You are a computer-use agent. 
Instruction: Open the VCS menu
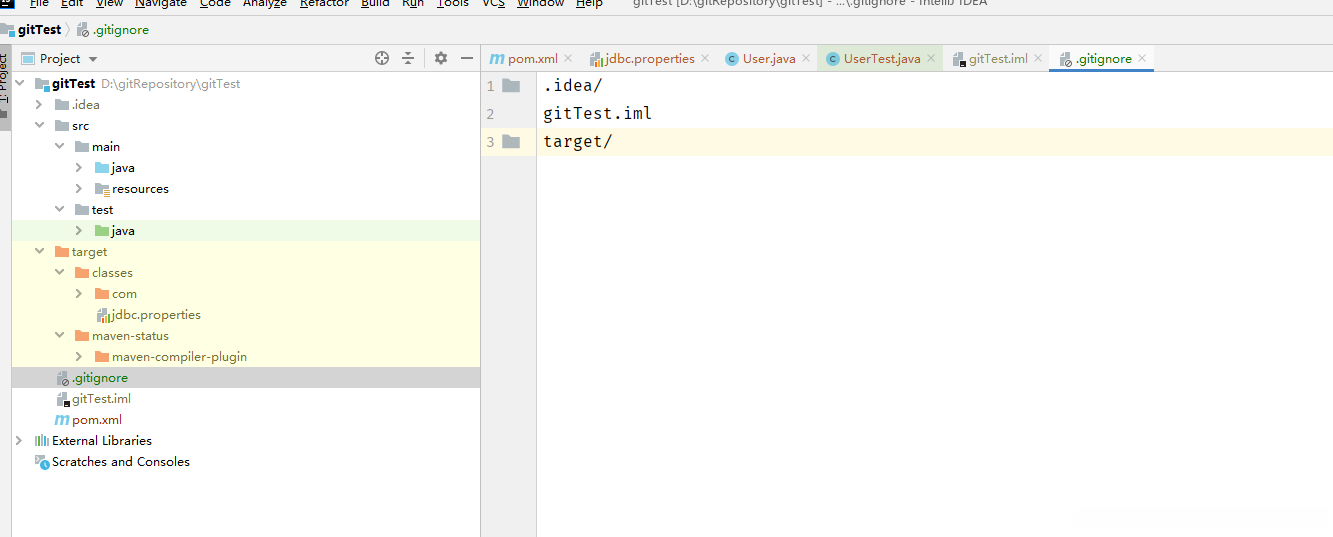[x=493, y=3]
